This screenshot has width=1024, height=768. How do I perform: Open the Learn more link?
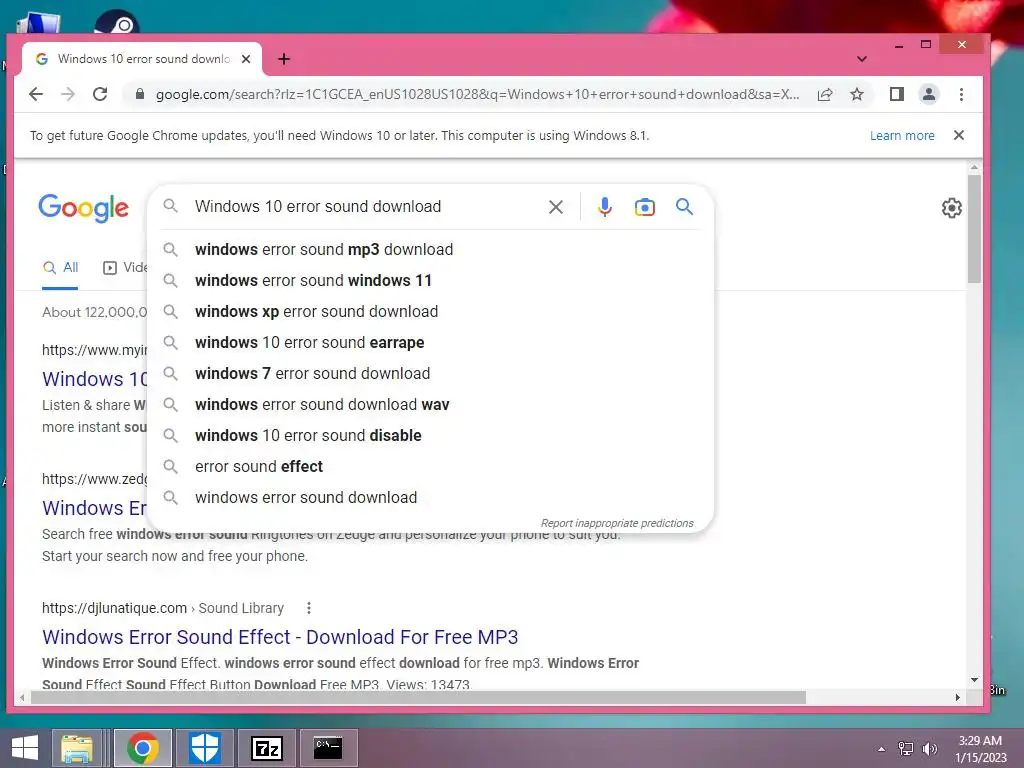[x=902, y=135]
